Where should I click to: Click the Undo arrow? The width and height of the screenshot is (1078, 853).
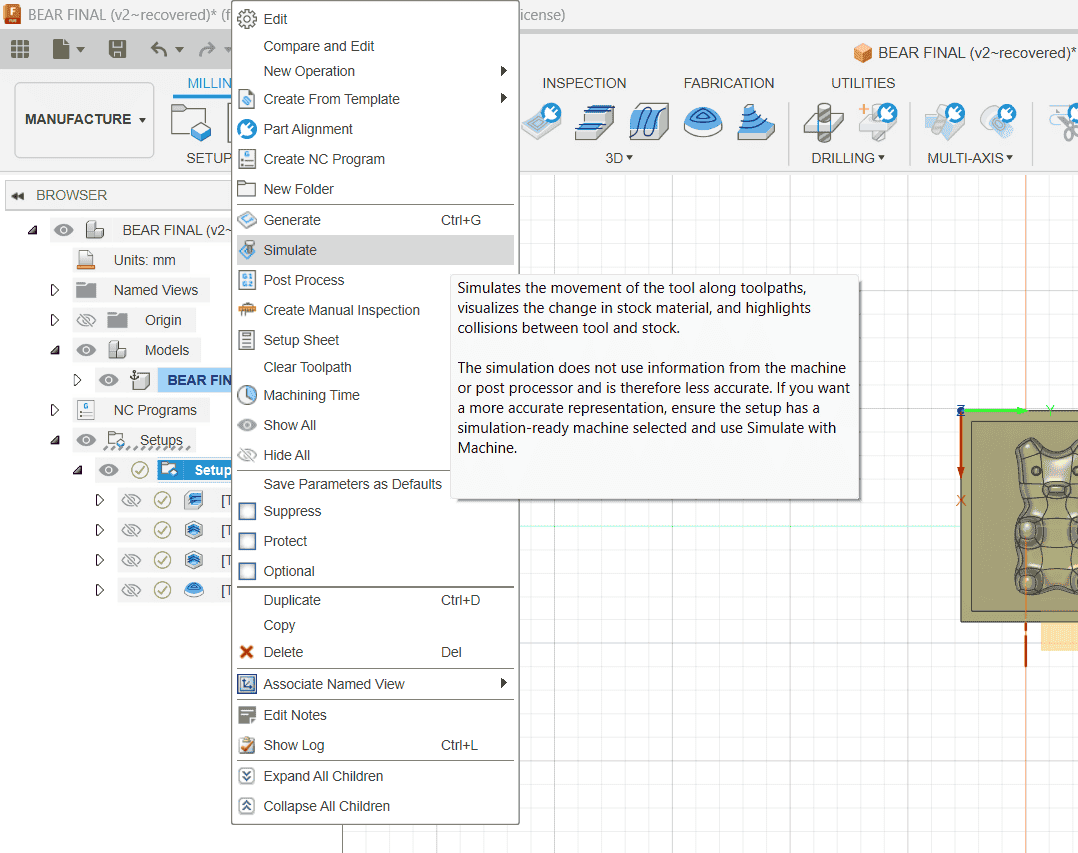pyautogui.click(x=159, y=49)
